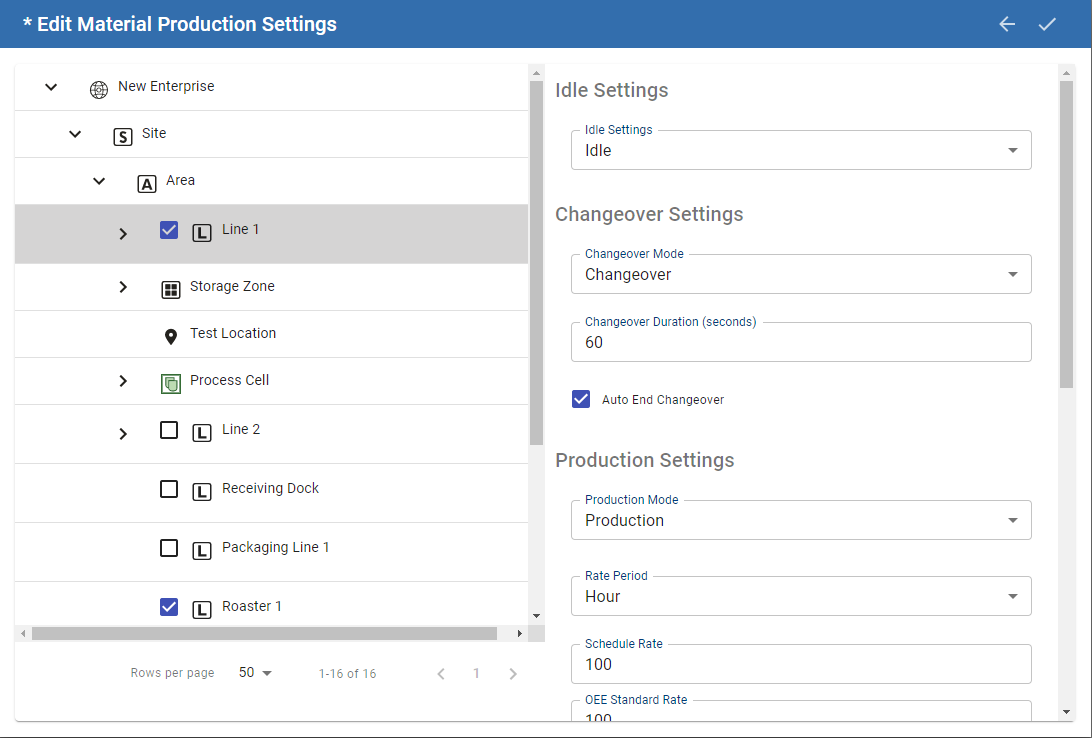Screen dimensions: 1092x738
Task: Open the Idle Settings dropdown
Action: pos(801,150)
